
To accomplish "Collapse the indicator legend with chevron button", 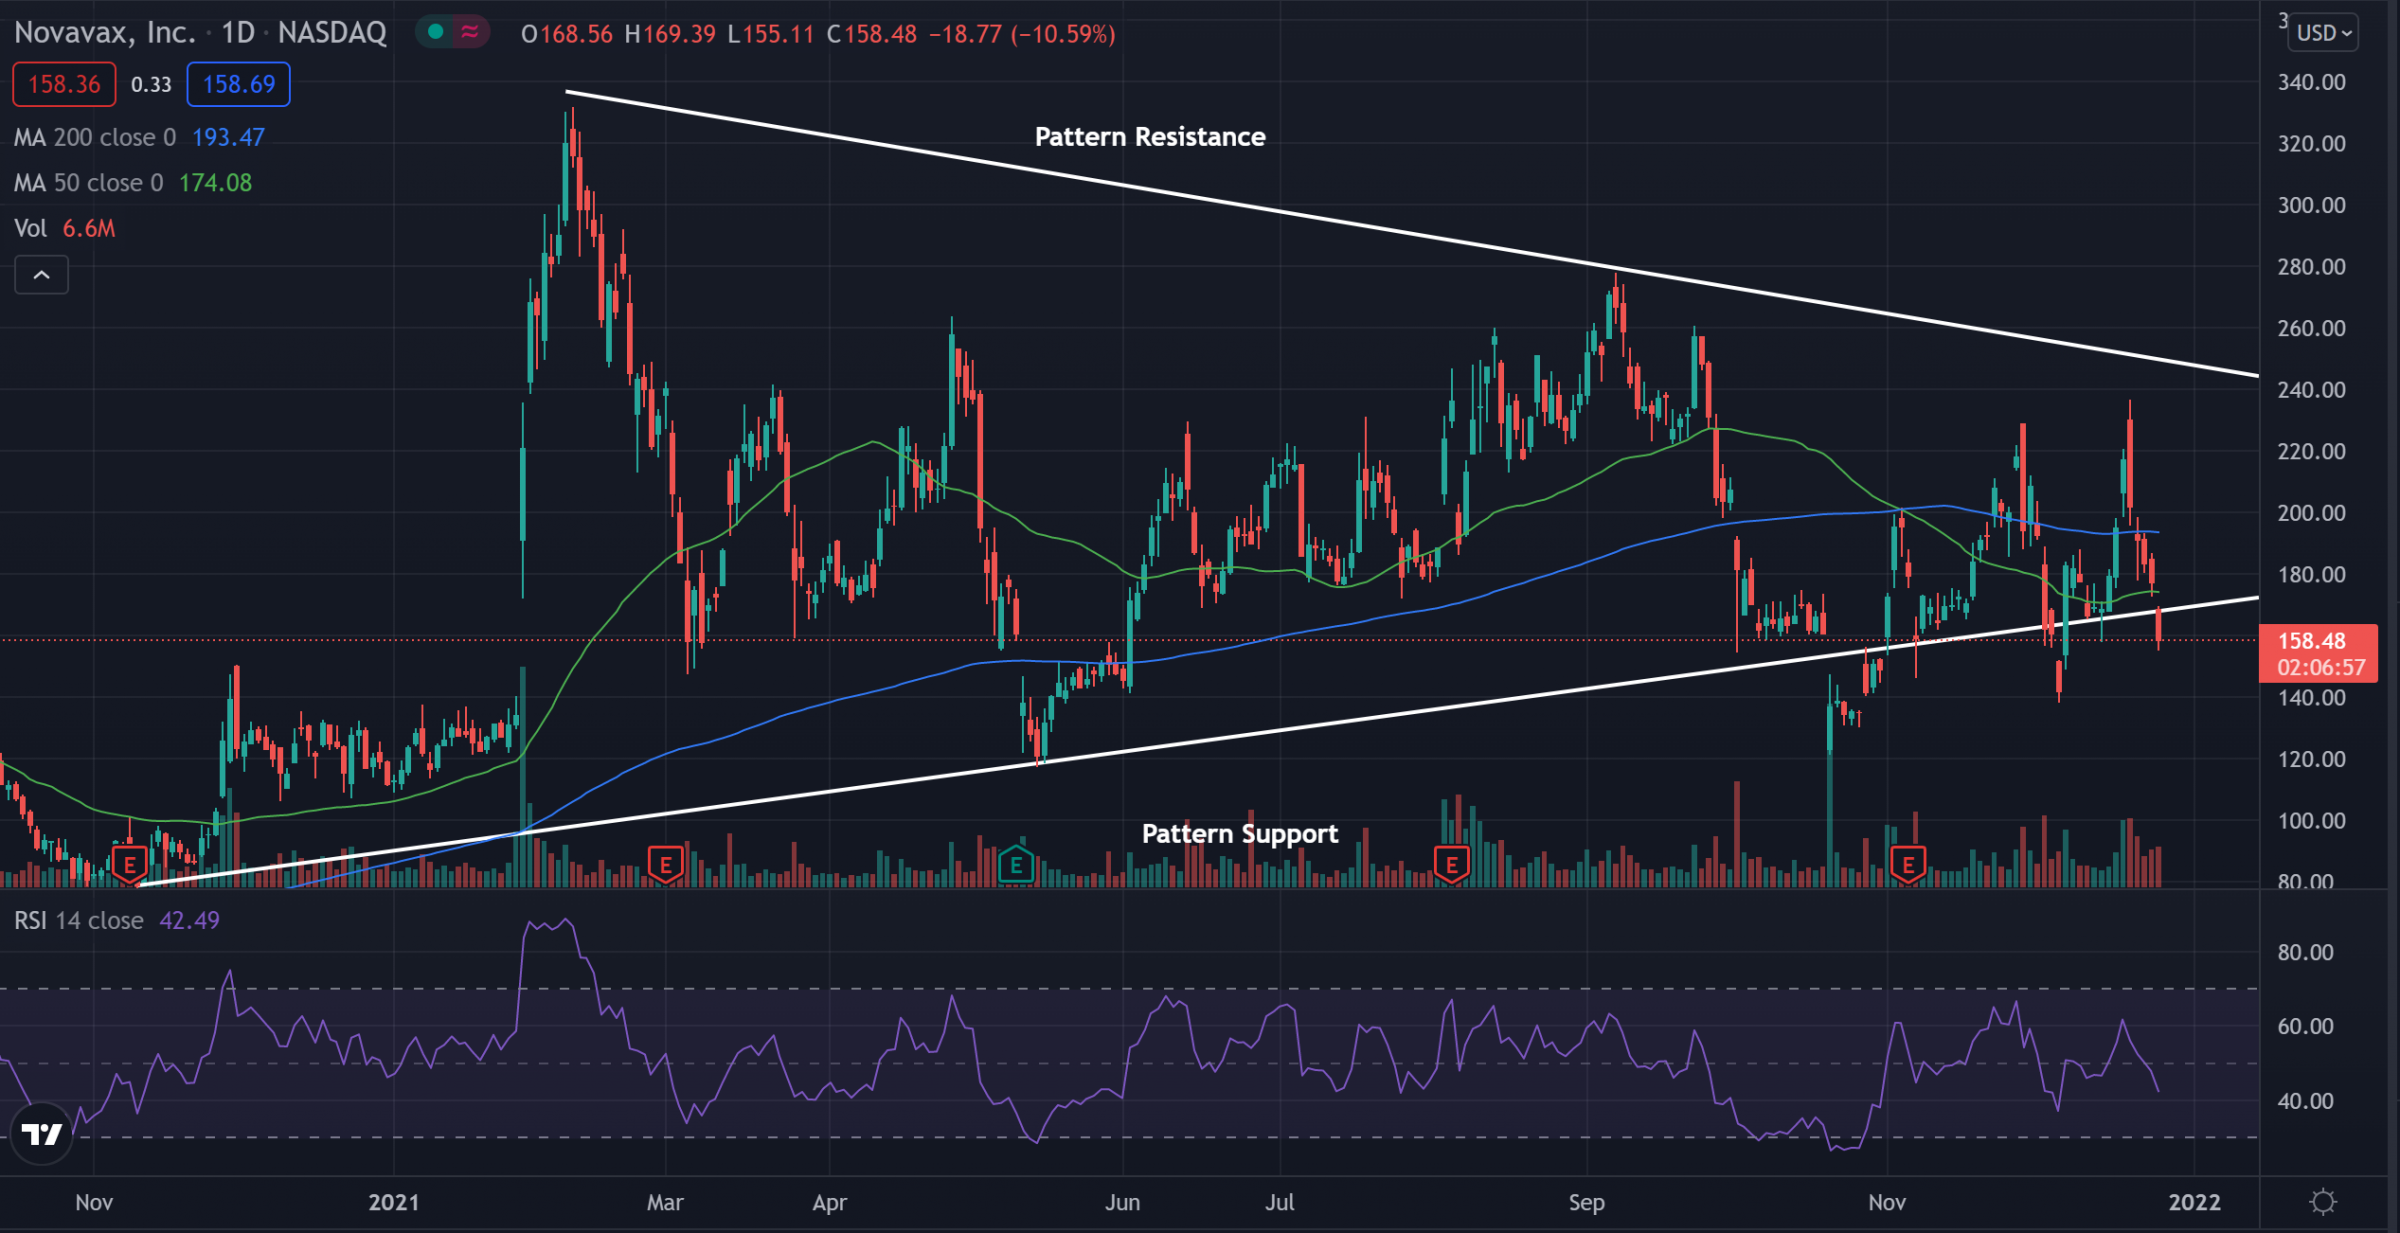I will coord(41,275).
